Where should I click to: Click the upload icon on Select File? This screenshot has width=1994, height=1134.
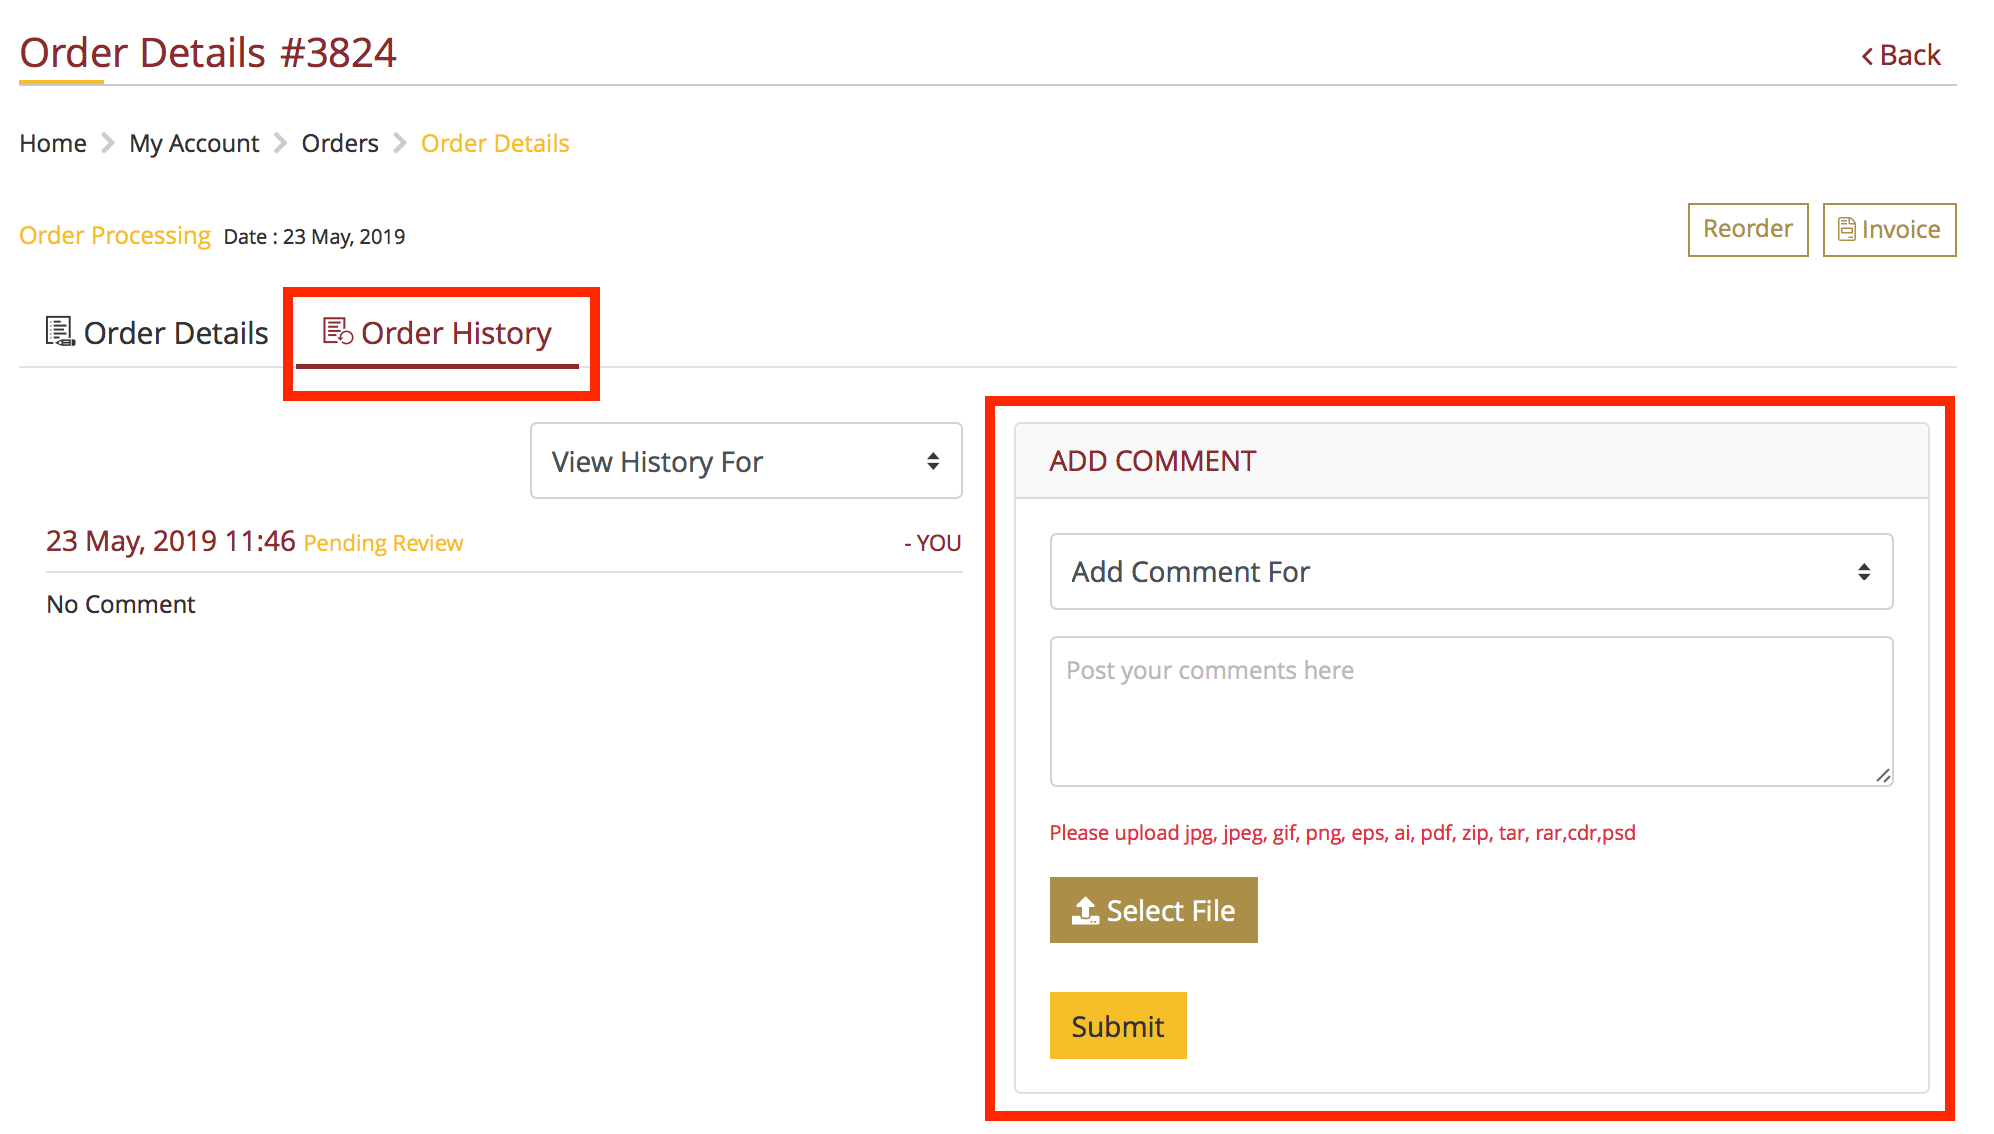click(x=1085, y=910)
